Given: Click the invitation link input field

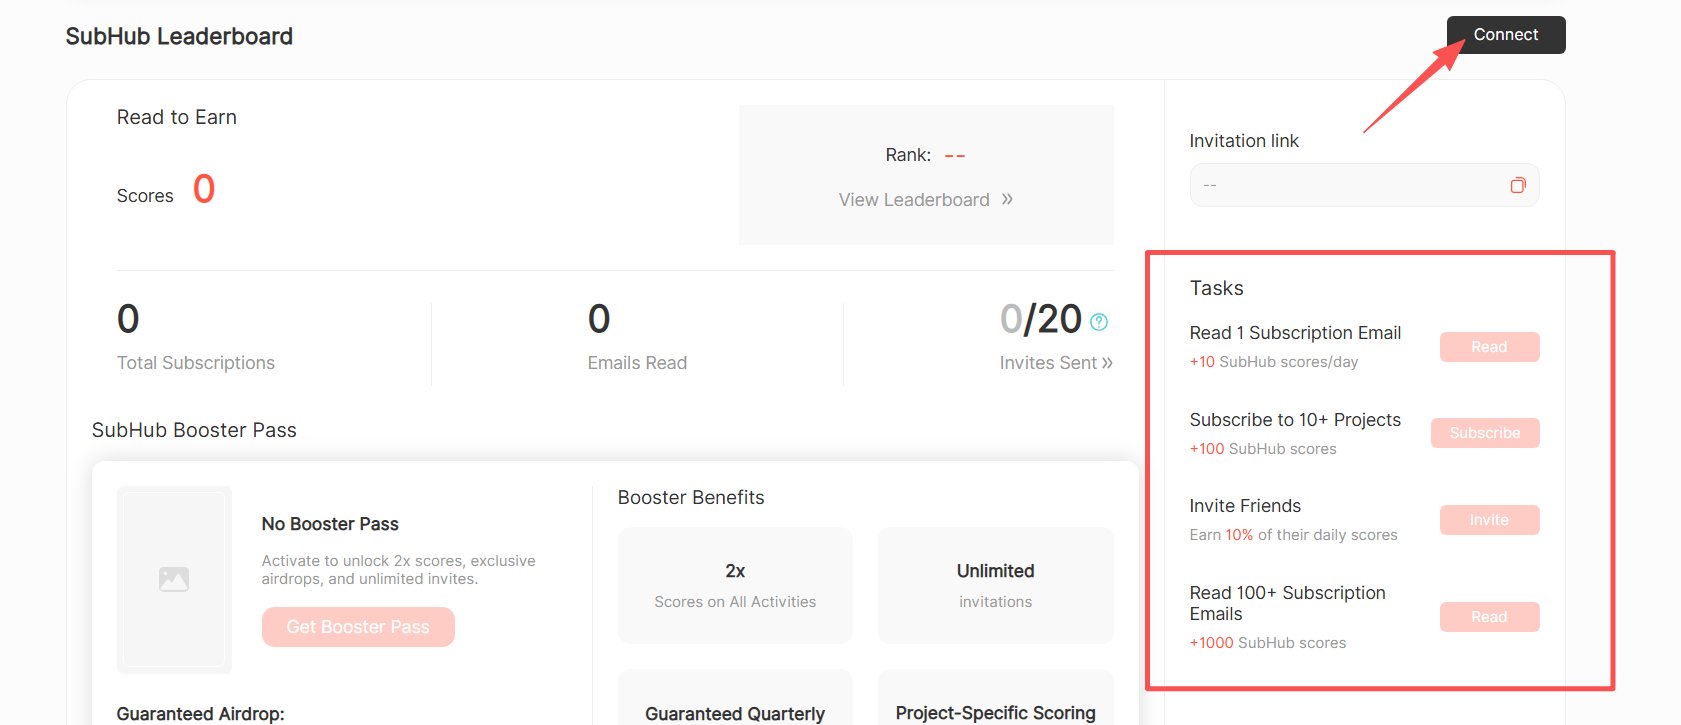Looking at the screenshot, I should (x=1364, y=185).
